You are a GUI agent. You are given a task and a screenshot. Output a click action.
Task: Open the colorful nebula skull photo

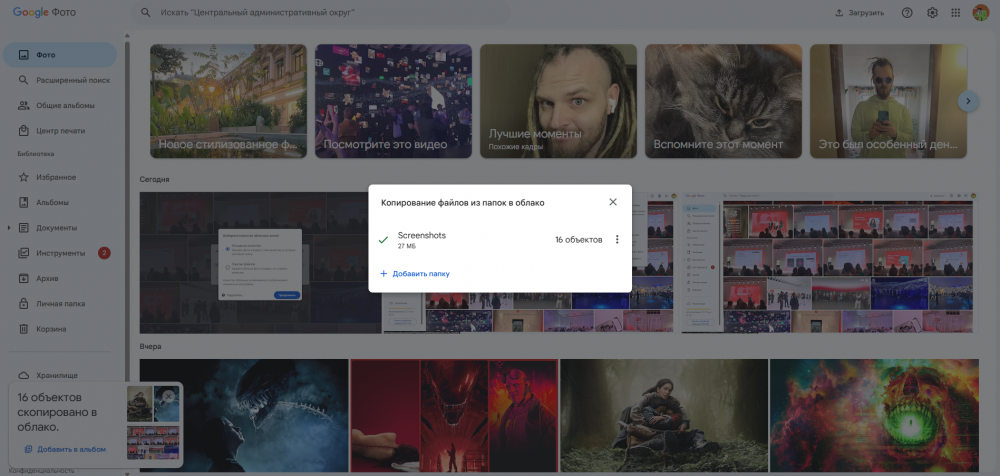point(874,416)
